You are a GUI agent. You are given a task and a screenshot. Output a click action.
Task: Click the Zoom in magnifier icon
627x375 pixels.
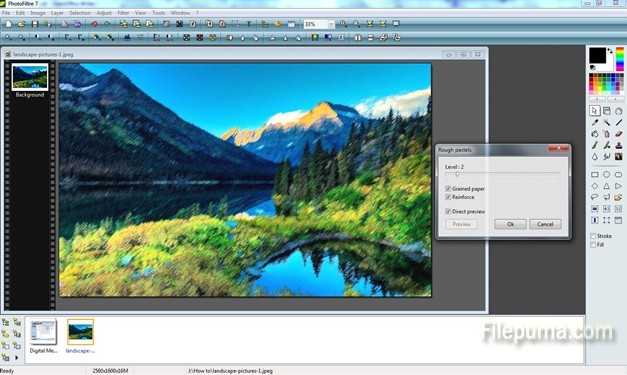click(343, 24)
